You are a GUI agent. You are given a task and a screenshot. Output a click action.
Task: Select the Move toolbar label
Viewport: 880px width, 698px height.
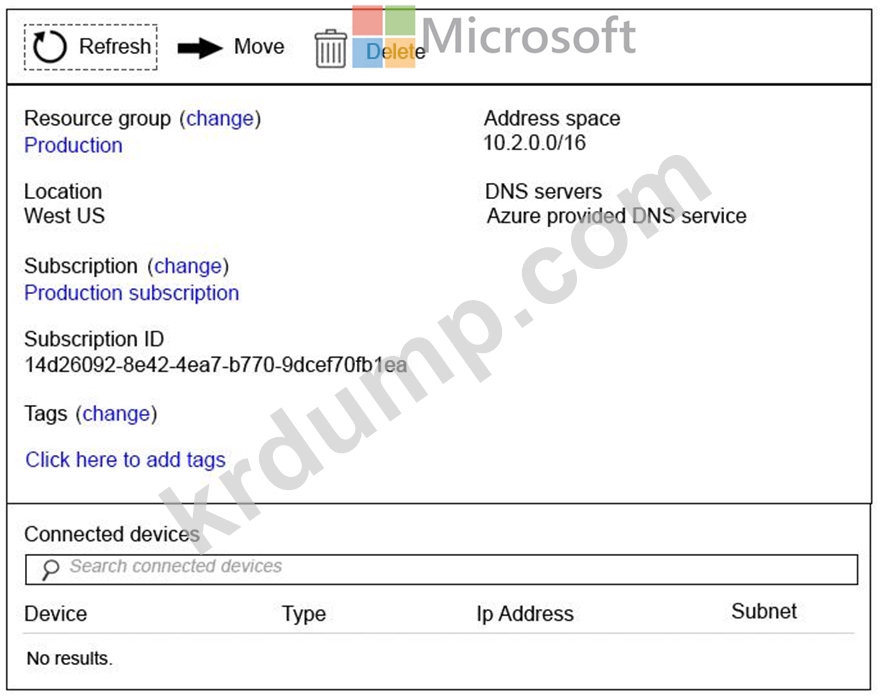[x=259, y=47]
